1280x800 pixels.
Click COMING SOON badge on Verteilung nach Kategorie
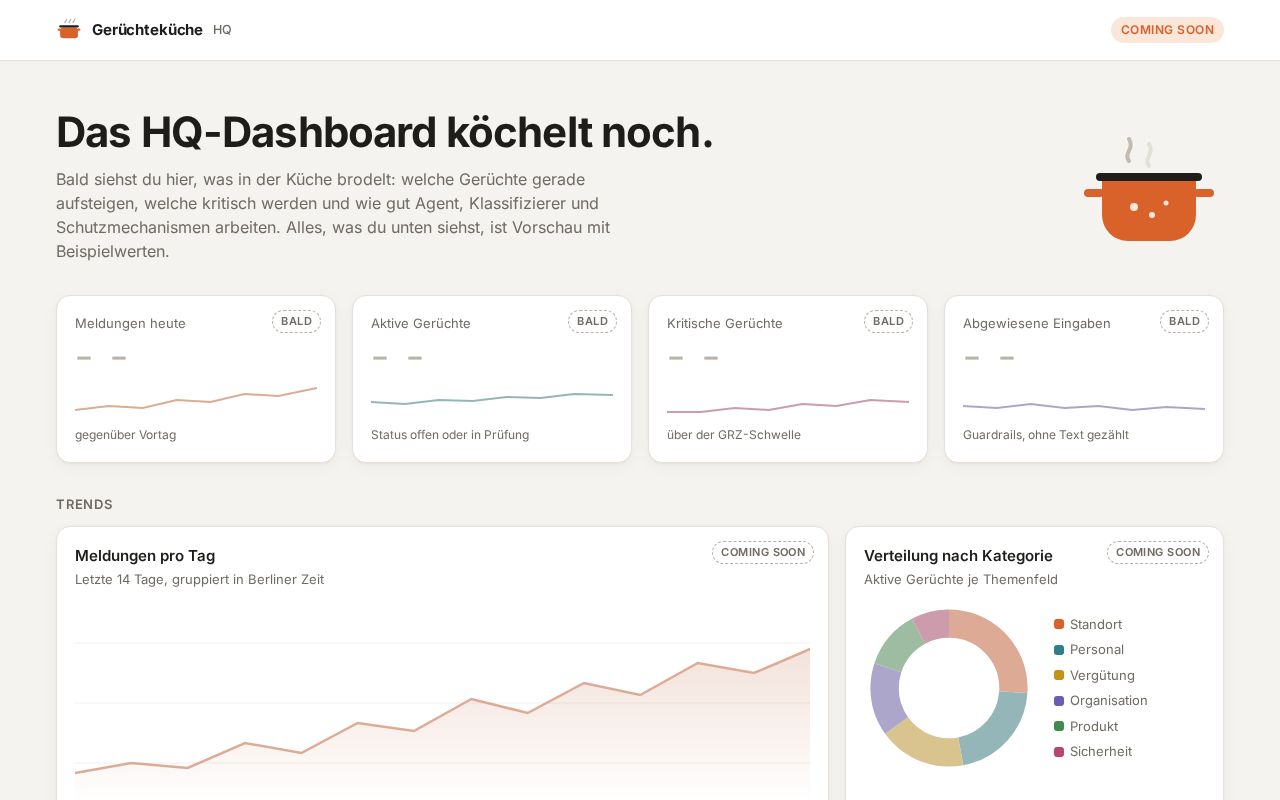(1158, 552)
